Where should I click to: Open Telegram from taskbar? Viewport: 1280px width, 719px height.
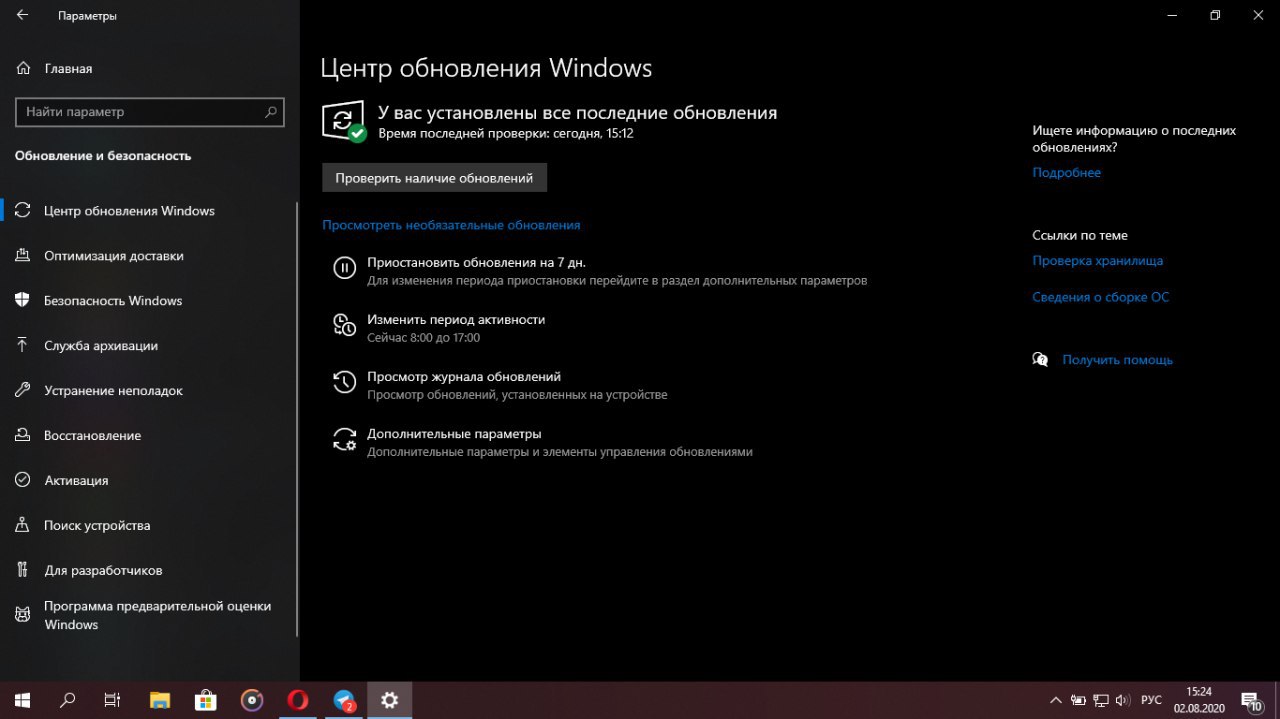pos(344,700)
